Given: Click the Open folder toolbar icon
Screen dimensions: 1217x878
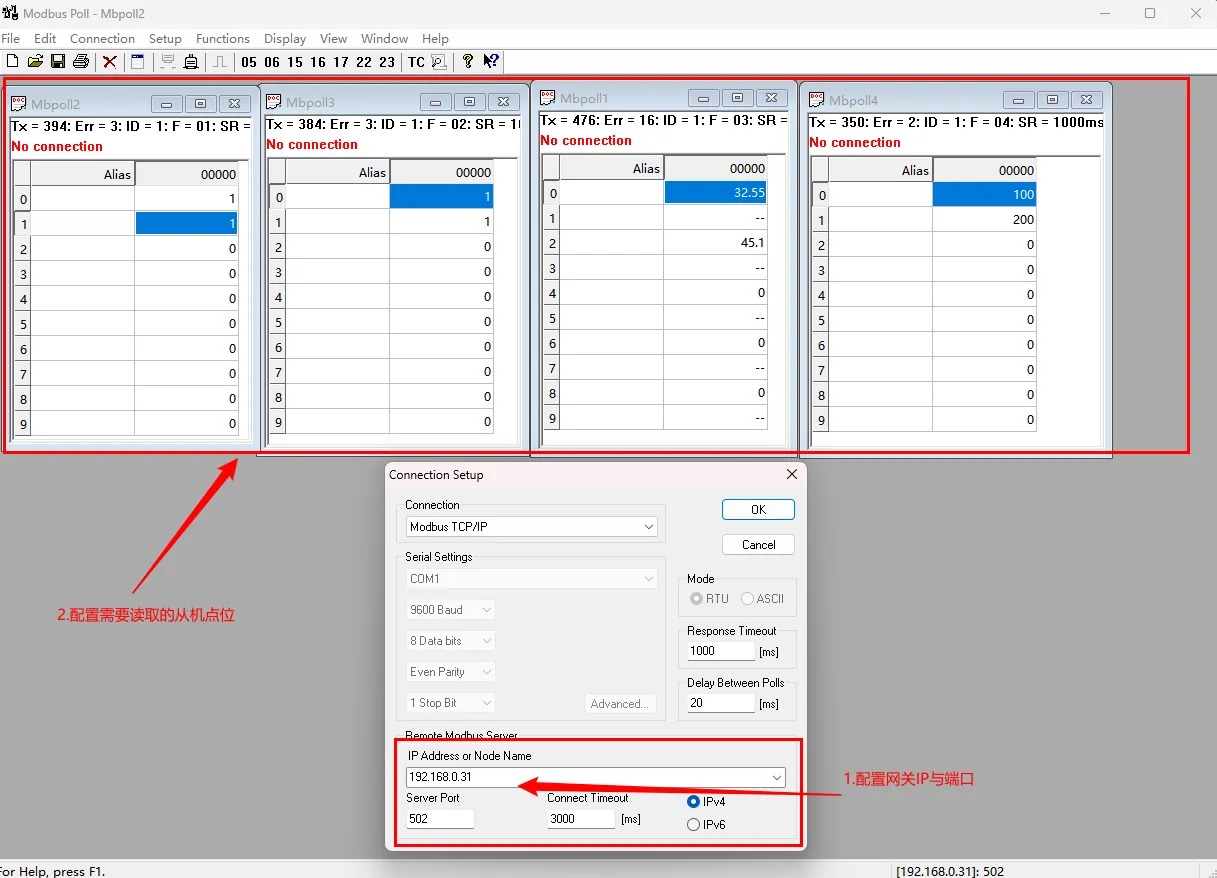Looking at the screenshot, I should [x=35, y=62].
